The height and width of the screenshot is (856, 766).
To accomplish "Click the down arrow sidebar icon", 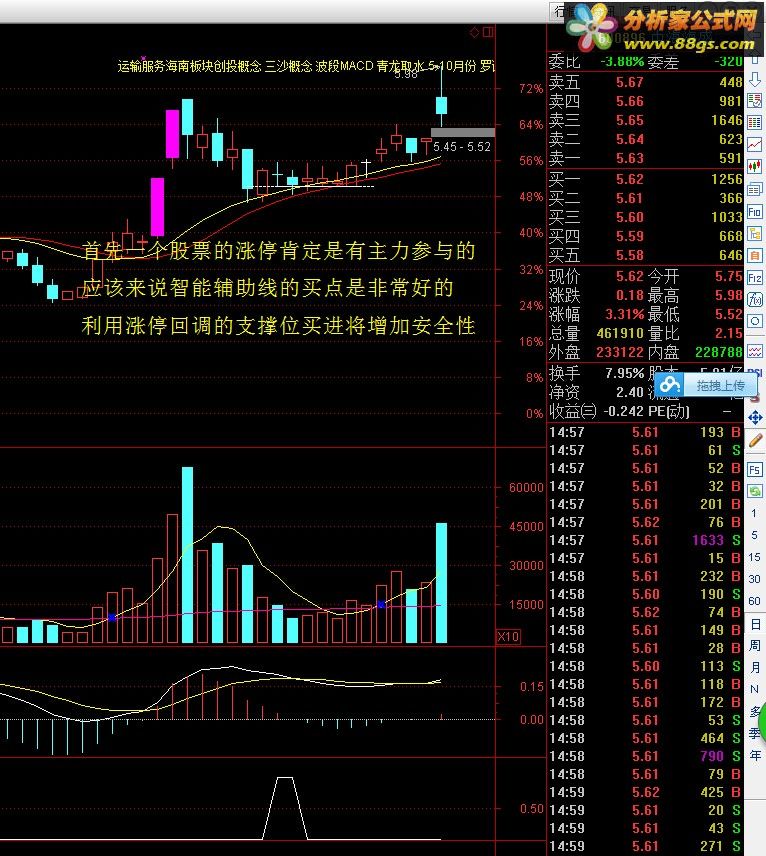I will click(x=755, y=80).
